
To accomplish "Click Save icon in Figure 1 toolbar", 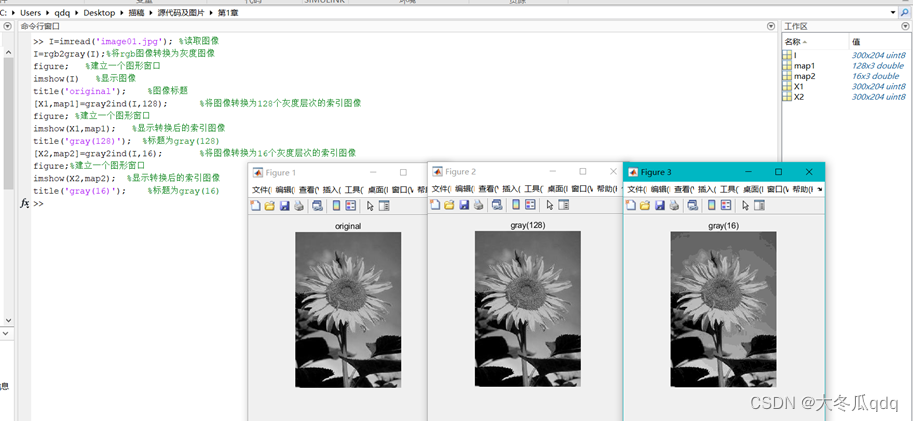I will click(284, 206).
